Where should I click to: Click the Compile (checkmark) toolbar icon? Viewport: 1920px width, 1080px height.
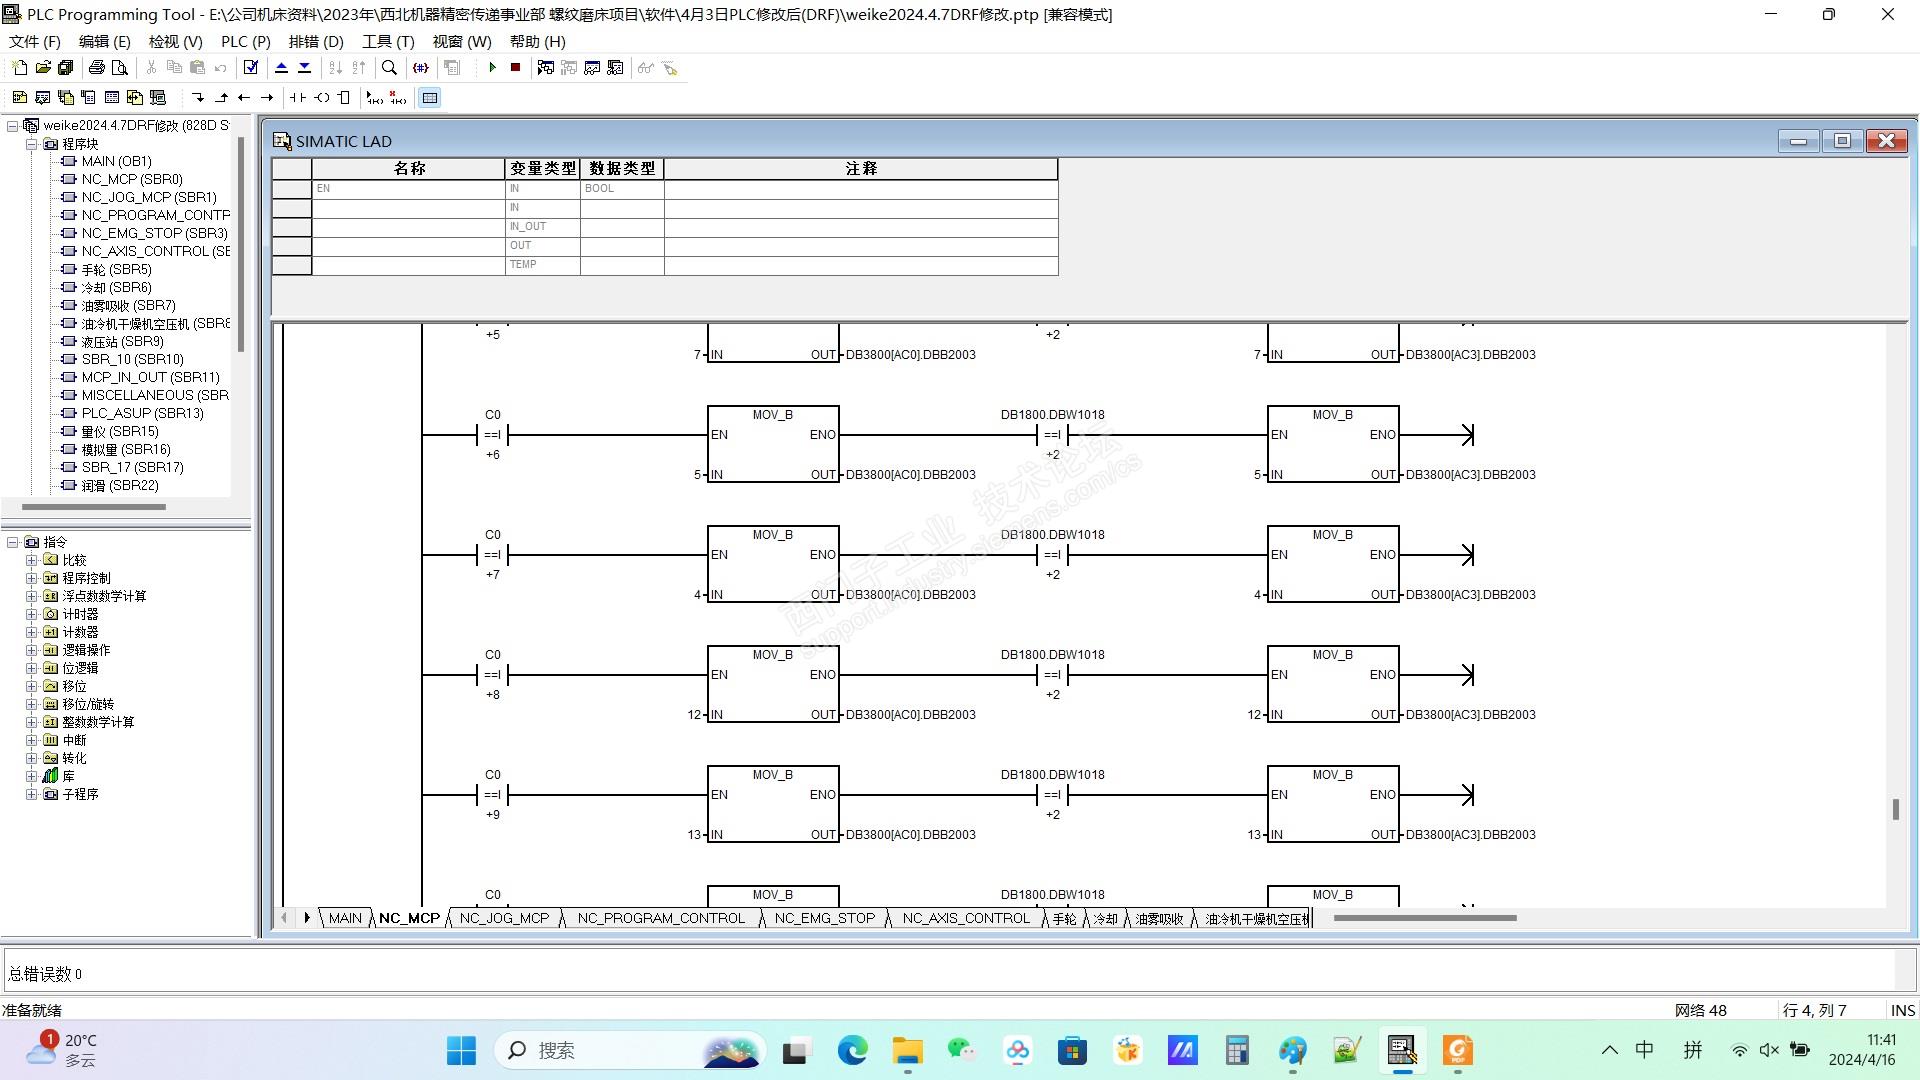(x=251, y=68)
